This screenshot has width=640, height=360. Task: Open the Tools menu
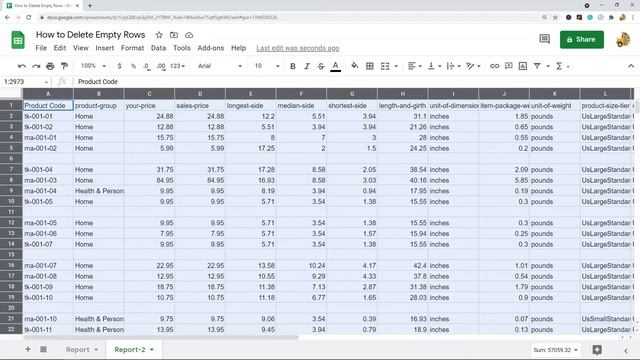182,48
